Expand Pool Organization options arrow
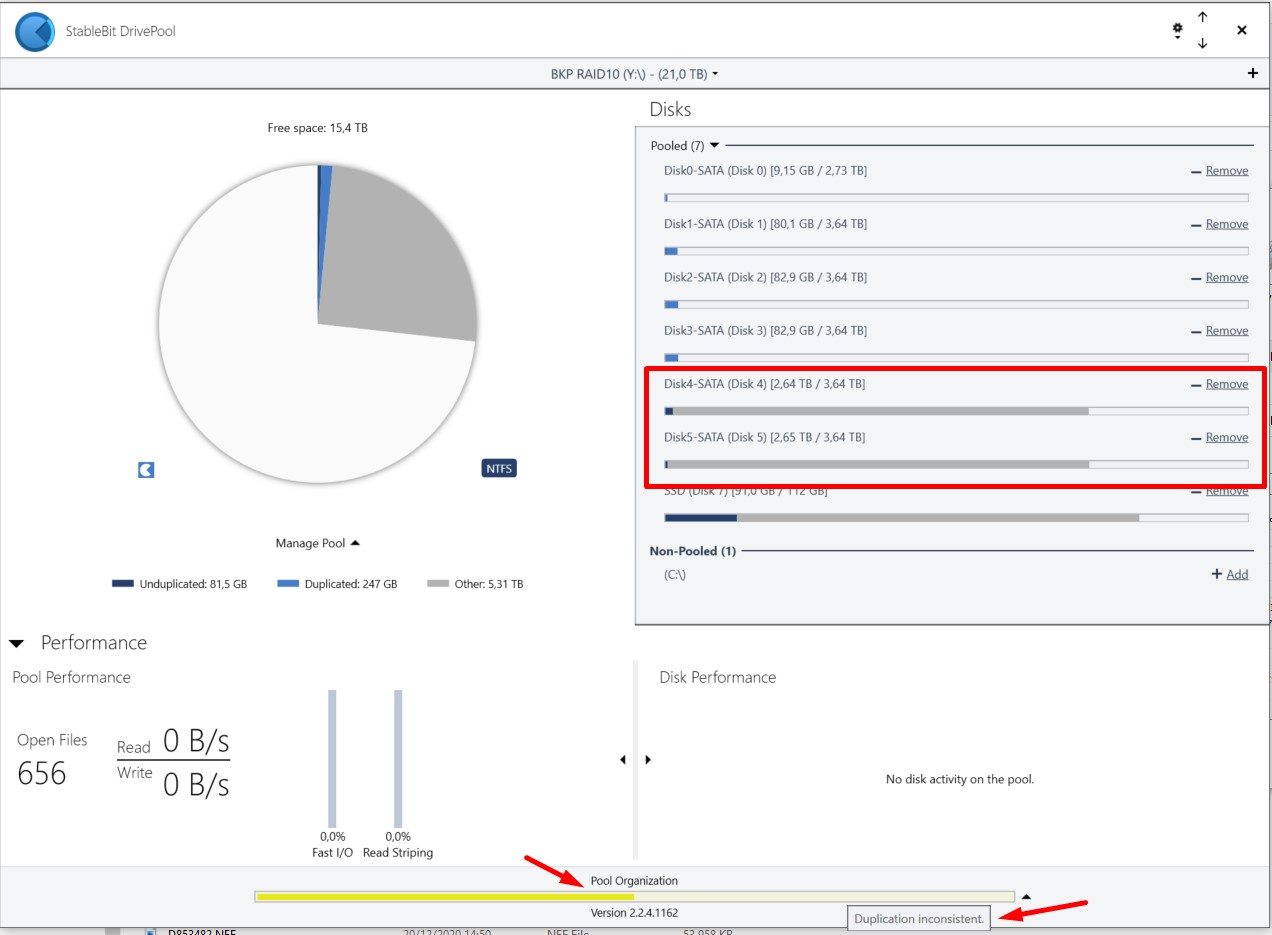 point(1025,897)
